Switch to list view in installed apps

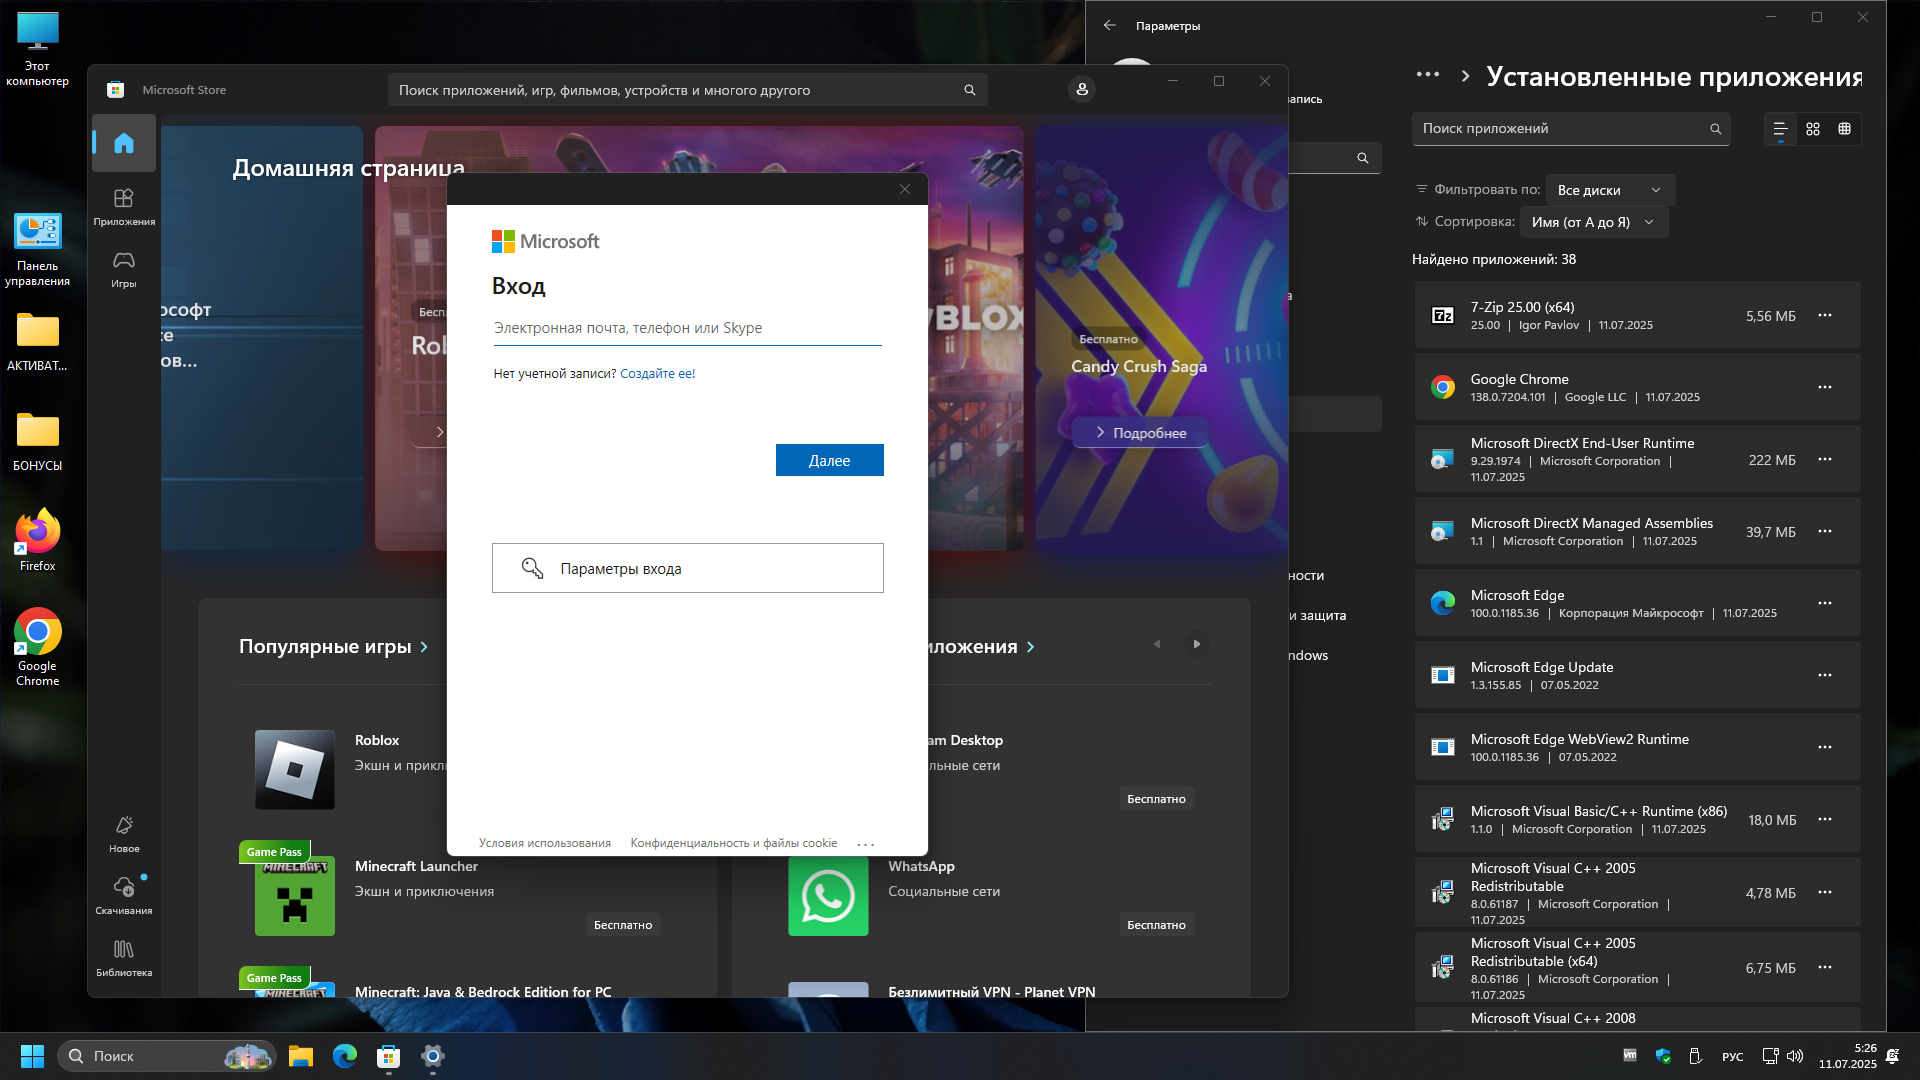coord(1780,129)
